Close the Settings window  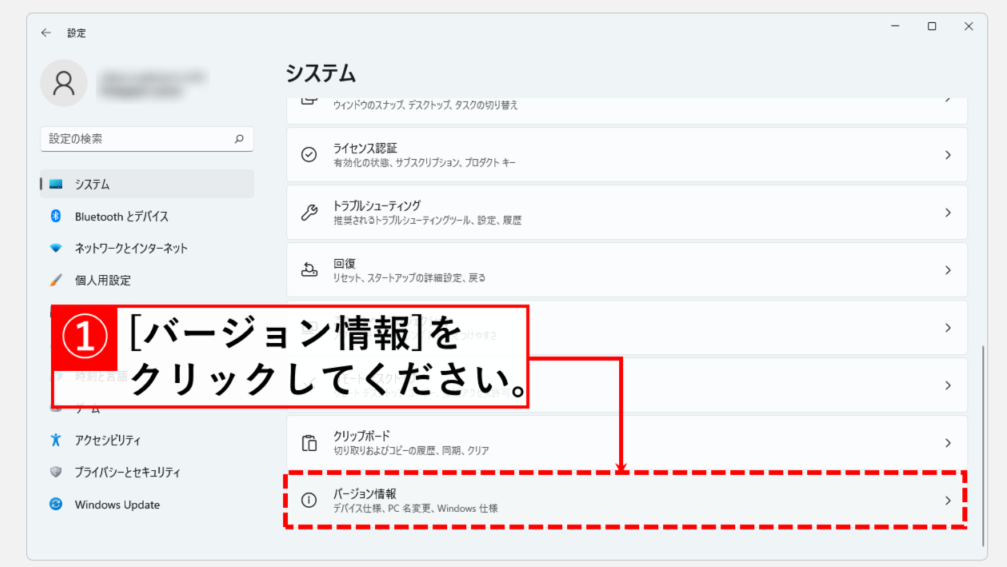(x=968, y=26)
